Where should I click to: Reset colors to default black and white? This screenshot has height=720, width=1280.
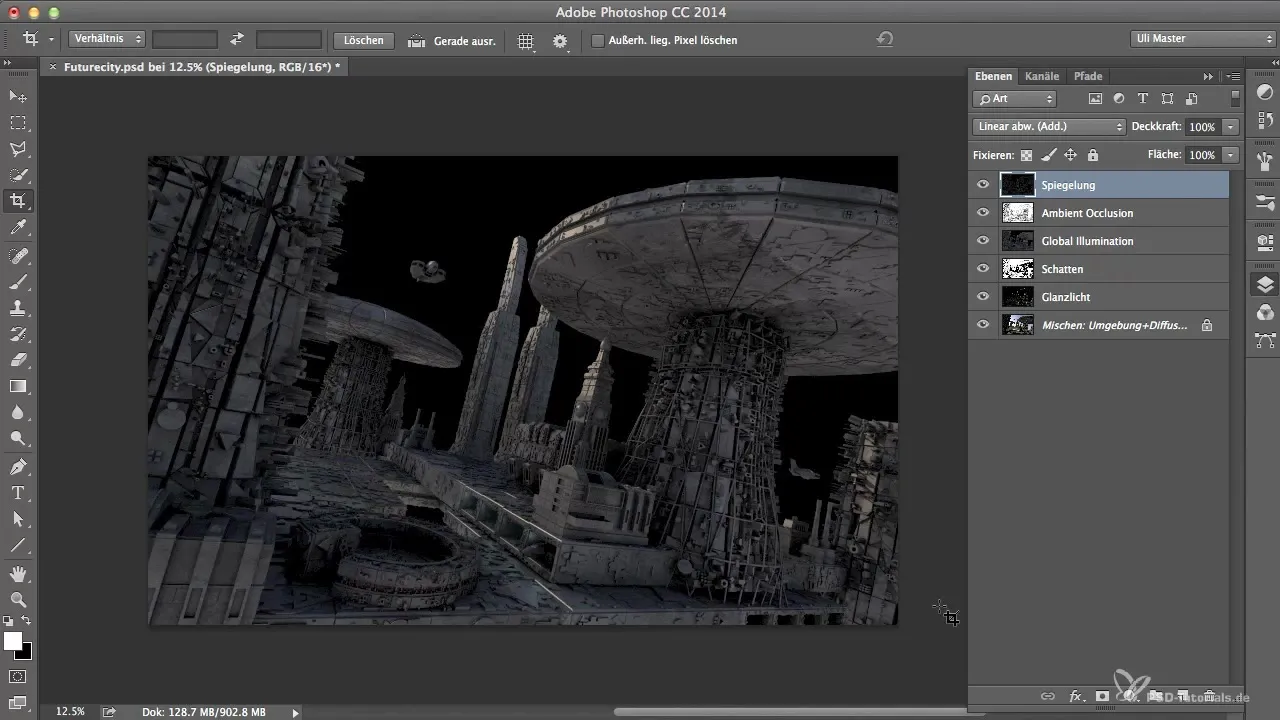point(8,622)
